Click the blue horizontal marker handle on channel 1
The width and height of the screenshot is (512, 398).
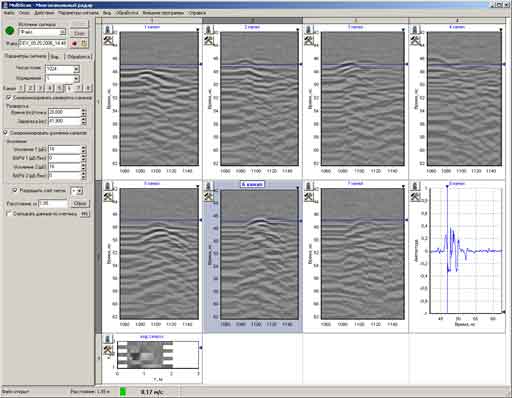pyautogui.click(x=201, y=64)
